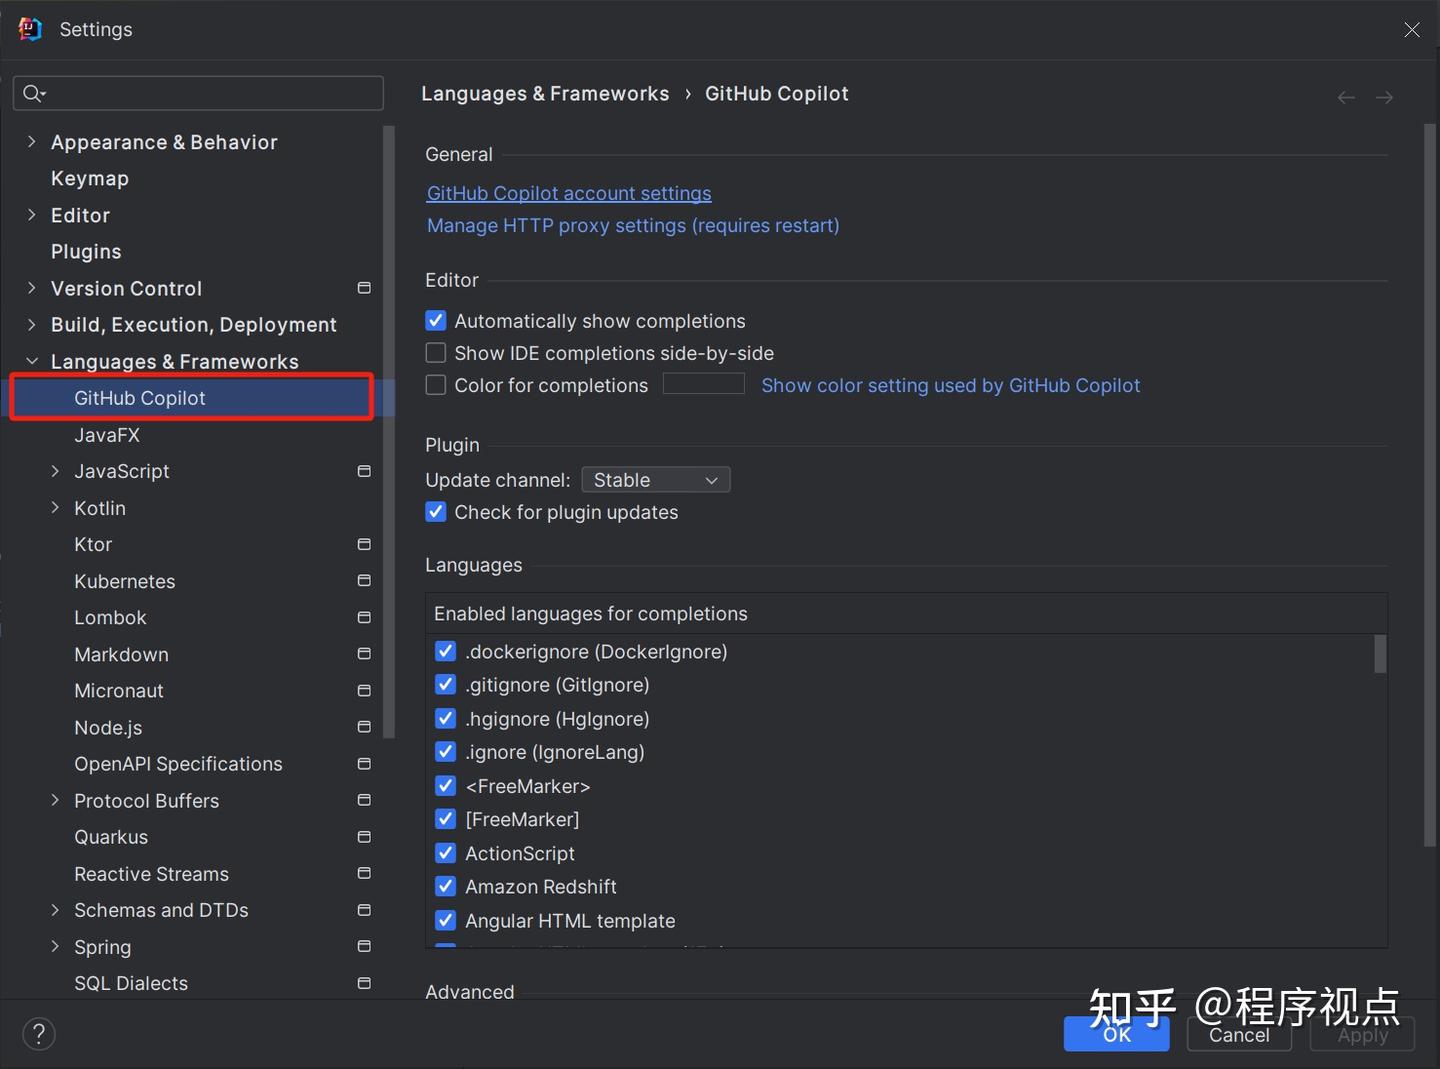Image resolution: width=1440 pixels, height=1069 pixels.
Task: Collapse the Languages & Frameworks tree
Action: click(x=31, y=361)
